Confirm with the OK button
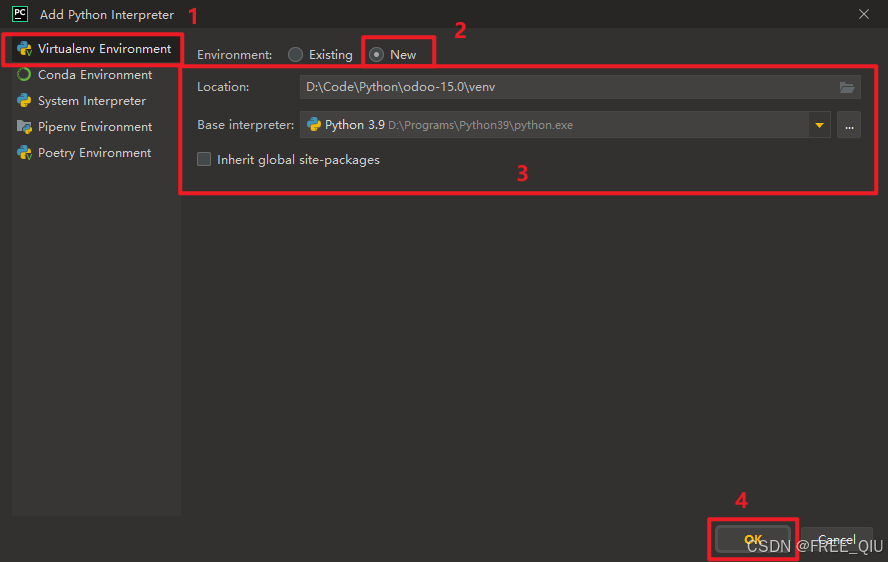Screen dimensions: 888x562 (x=753, y=539)
